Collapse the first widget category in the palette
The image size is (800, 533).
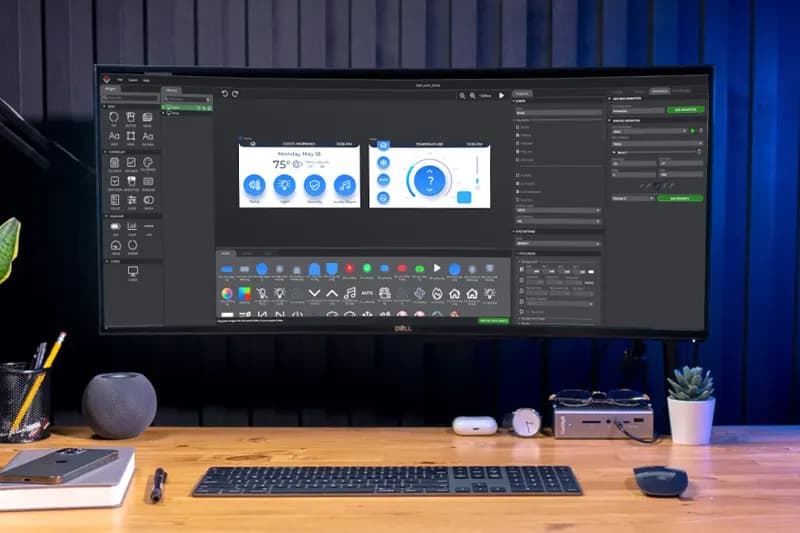tap(106, 106)
